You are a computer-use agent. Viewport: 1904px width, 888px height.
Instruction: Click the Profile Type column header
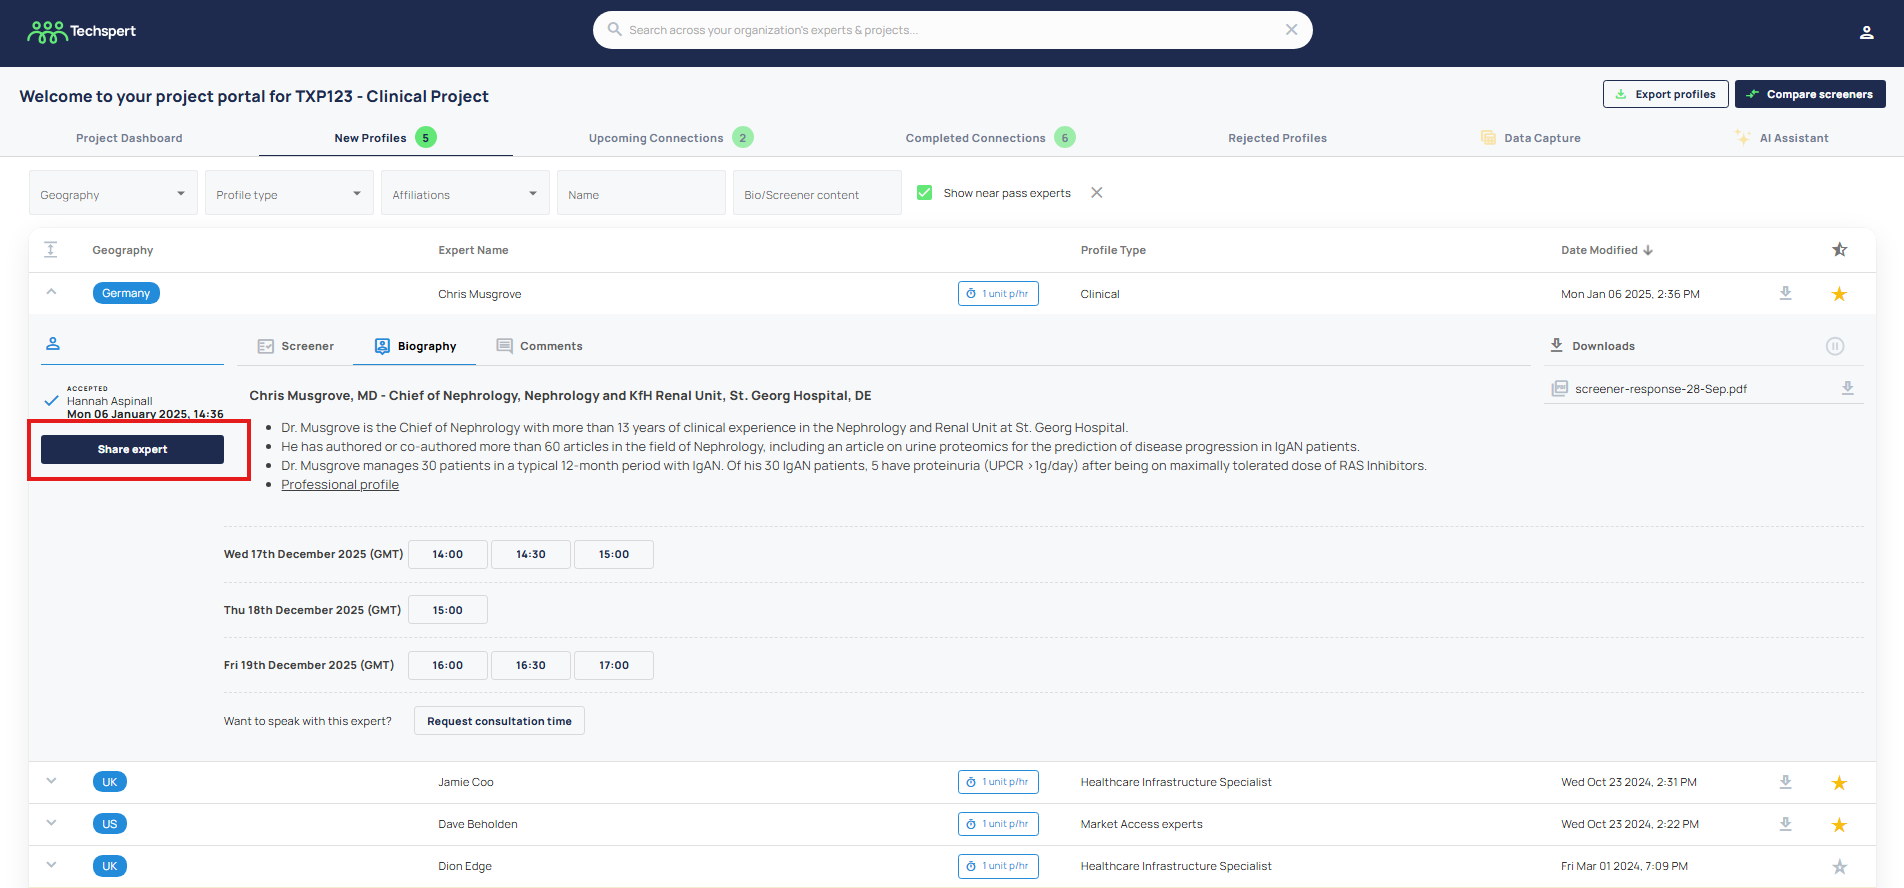[x=1113, y=250]
